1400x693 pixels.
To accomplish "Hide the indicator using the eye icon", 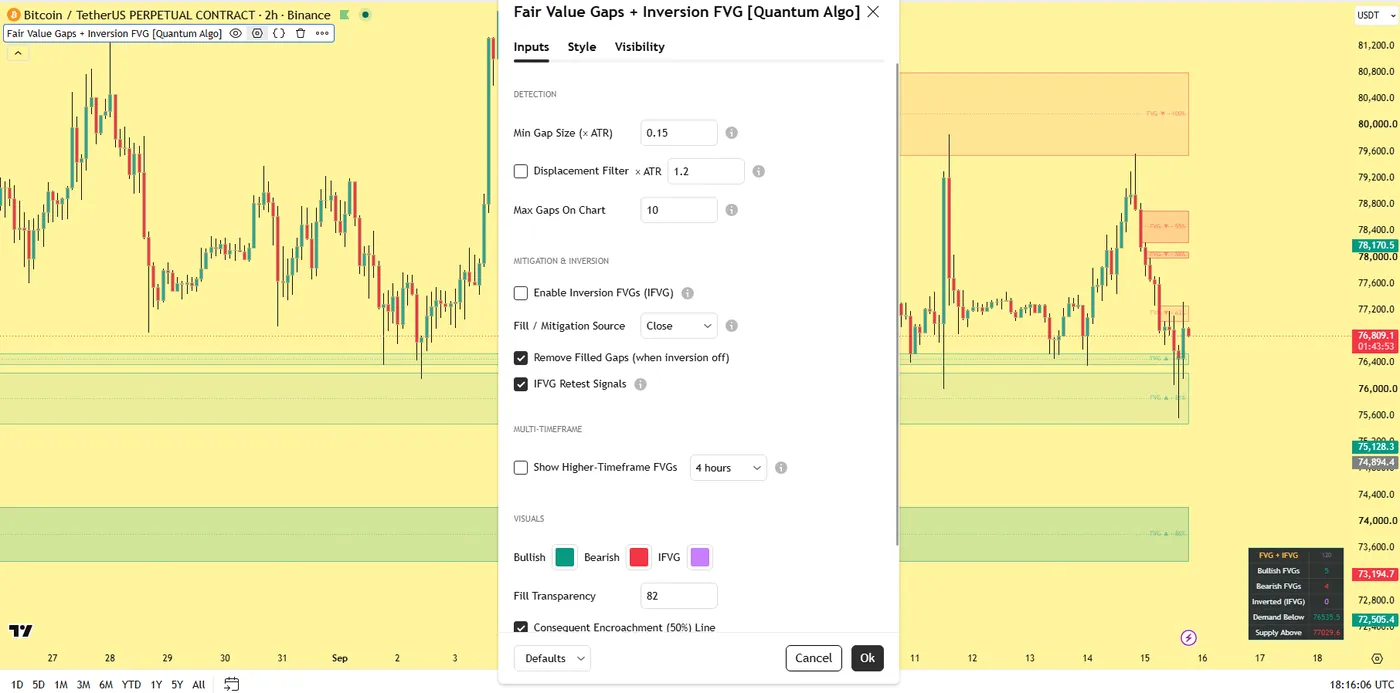I will pyautogui.click(x=236, y=33).
